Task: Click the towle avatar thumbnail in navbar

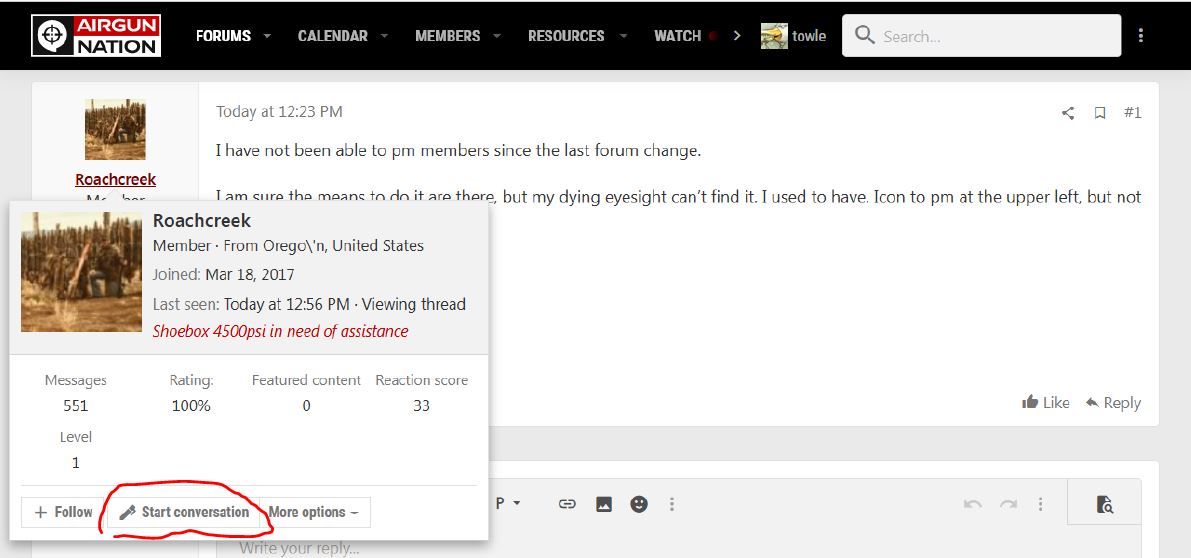Action: coord(774,36)
